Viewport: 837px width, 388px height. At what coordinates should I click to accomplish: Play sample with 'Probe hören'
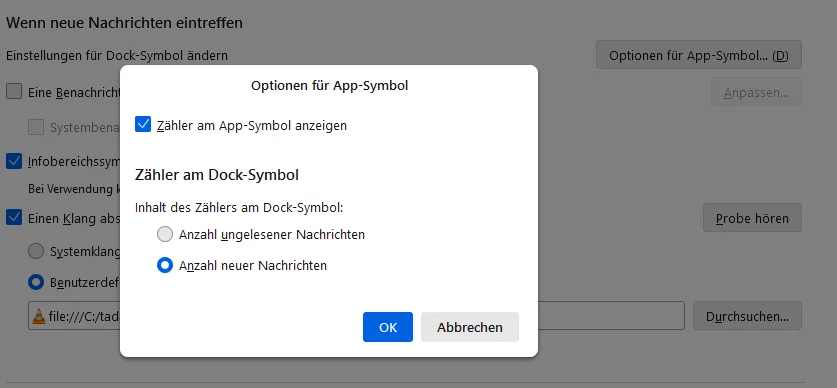coord(752,218)
